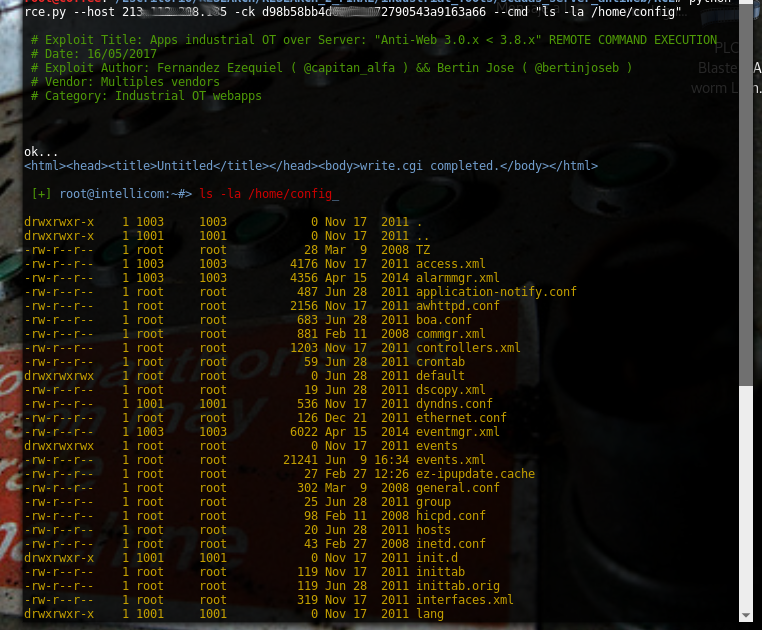Click the [+] marker before the prompt
This screenshot has width=762, height=630.
41,194
